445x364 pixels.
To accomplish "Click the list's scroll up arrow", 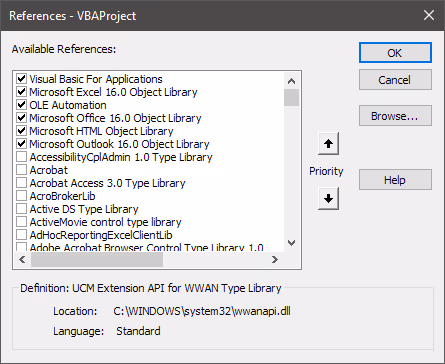I will coord(291,81).
